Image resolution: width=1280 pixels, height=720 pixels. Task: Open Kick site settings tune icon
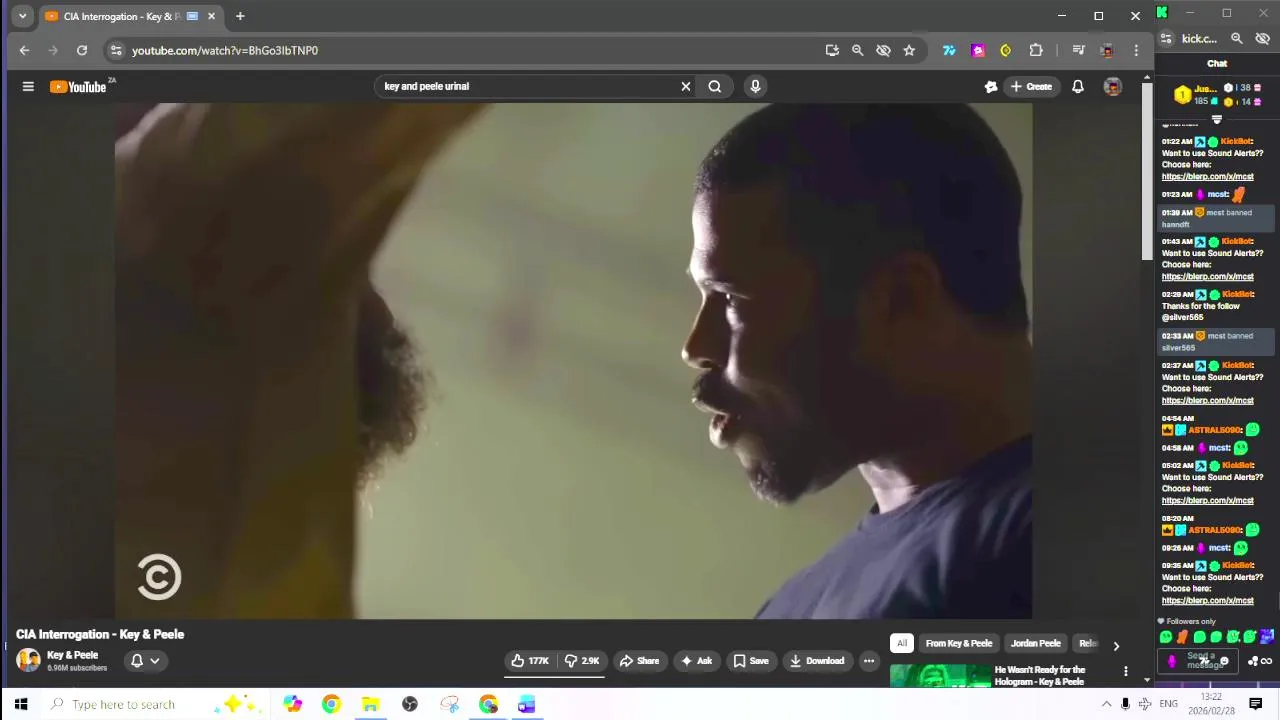(x=1166, y=39)
